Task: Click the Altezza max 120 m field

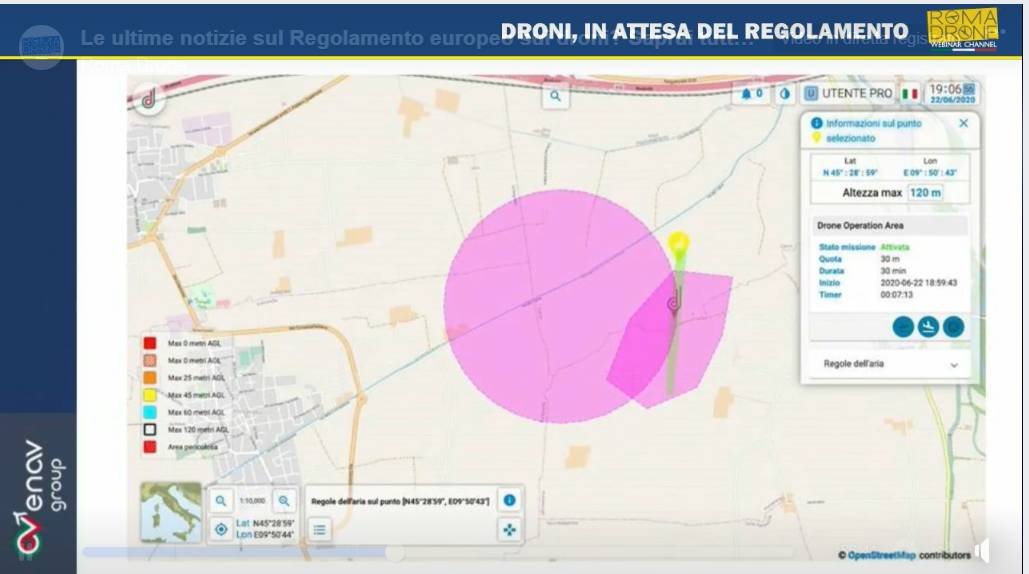Action: 925,192
